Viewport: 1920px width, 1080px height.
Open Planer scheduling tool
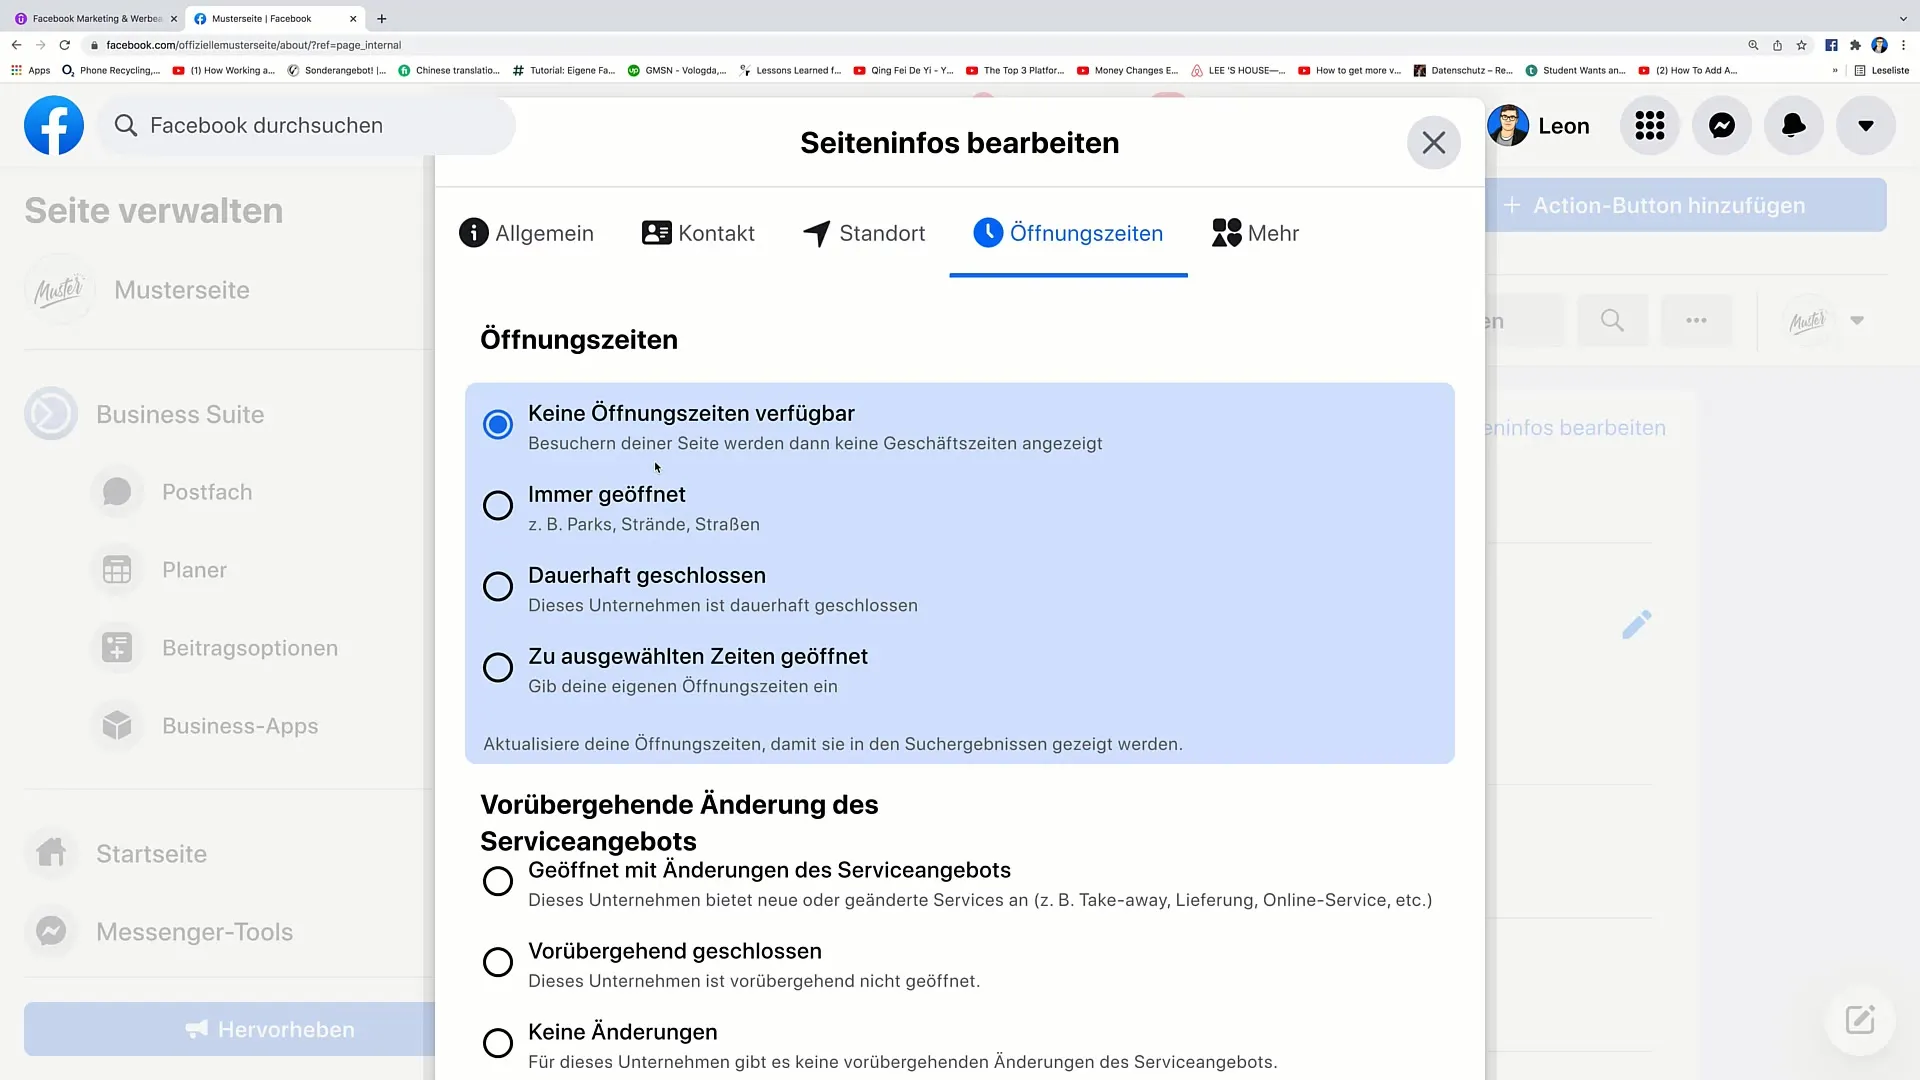pos(194,570)
